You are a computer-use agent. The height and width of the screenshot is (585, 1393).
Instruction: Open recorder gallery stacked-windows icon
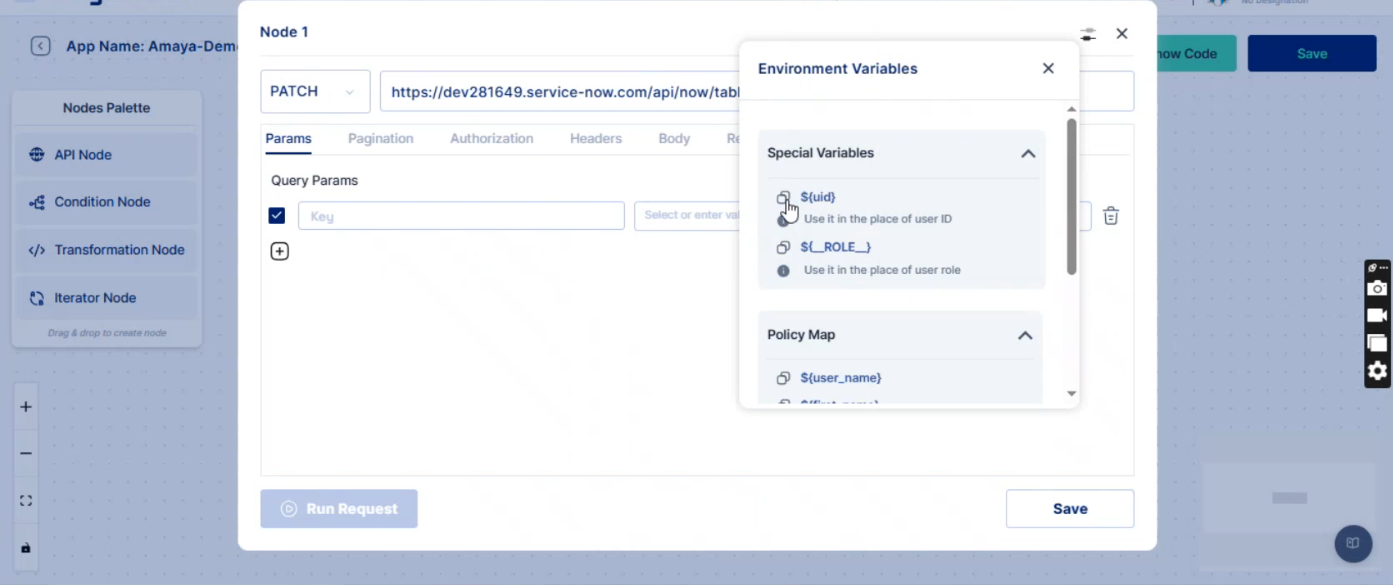coord(1378,343)
